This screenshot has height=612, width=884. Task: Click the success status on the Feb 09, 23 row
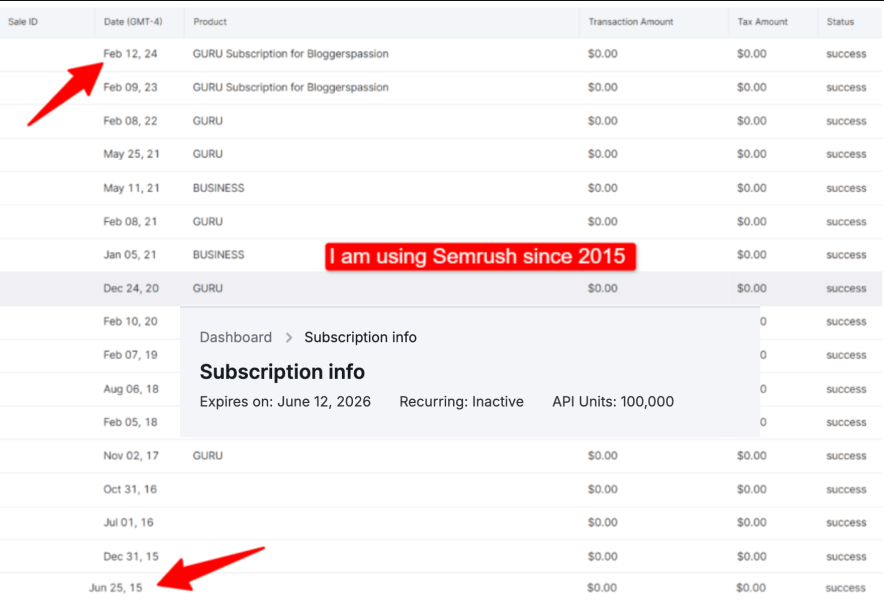845,87
